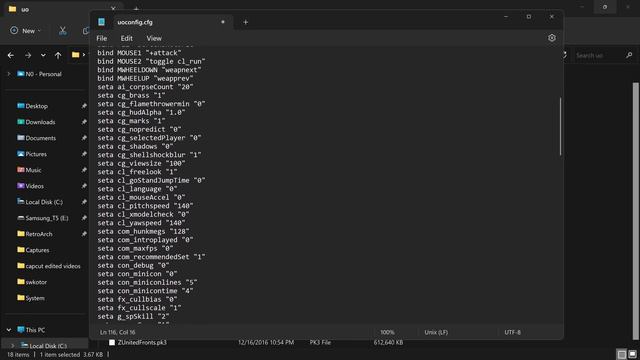Screen dimensions: 640x360
Task: Open the swkotor folder
Action: [x=36, y=282]
